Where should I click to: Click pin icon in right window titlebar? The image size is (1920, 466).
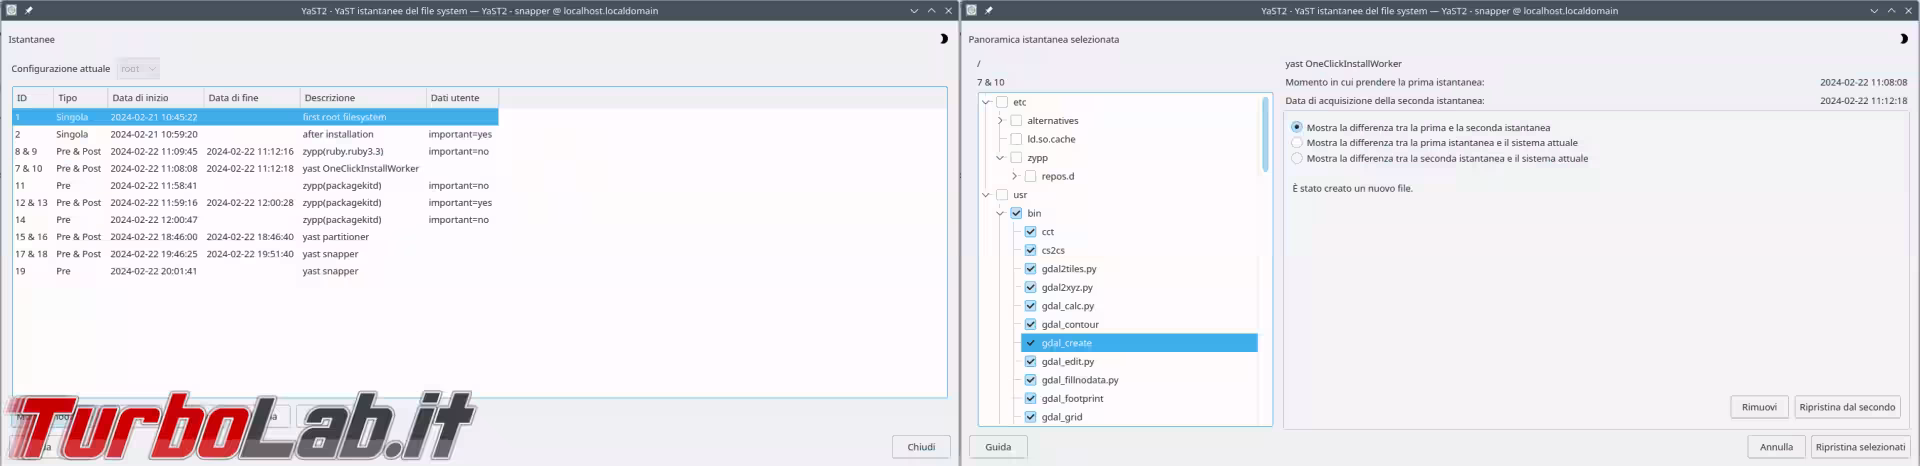[989, 11]
